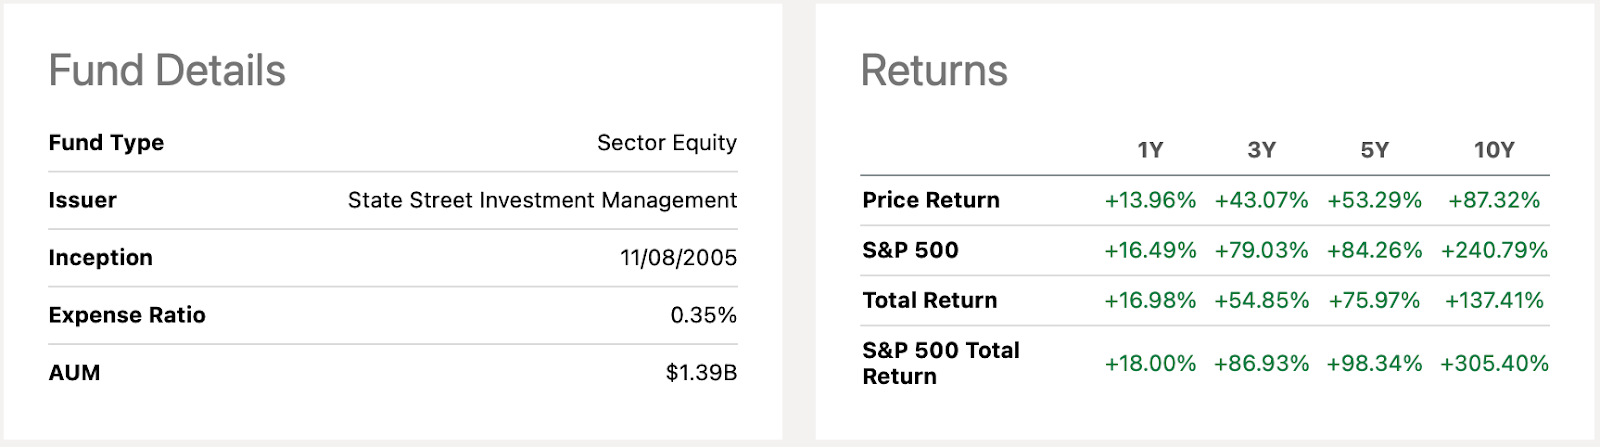Click the Sector Equity fund type value
This screenshot has height=447, width=1600.
click(x=666, y=143)
